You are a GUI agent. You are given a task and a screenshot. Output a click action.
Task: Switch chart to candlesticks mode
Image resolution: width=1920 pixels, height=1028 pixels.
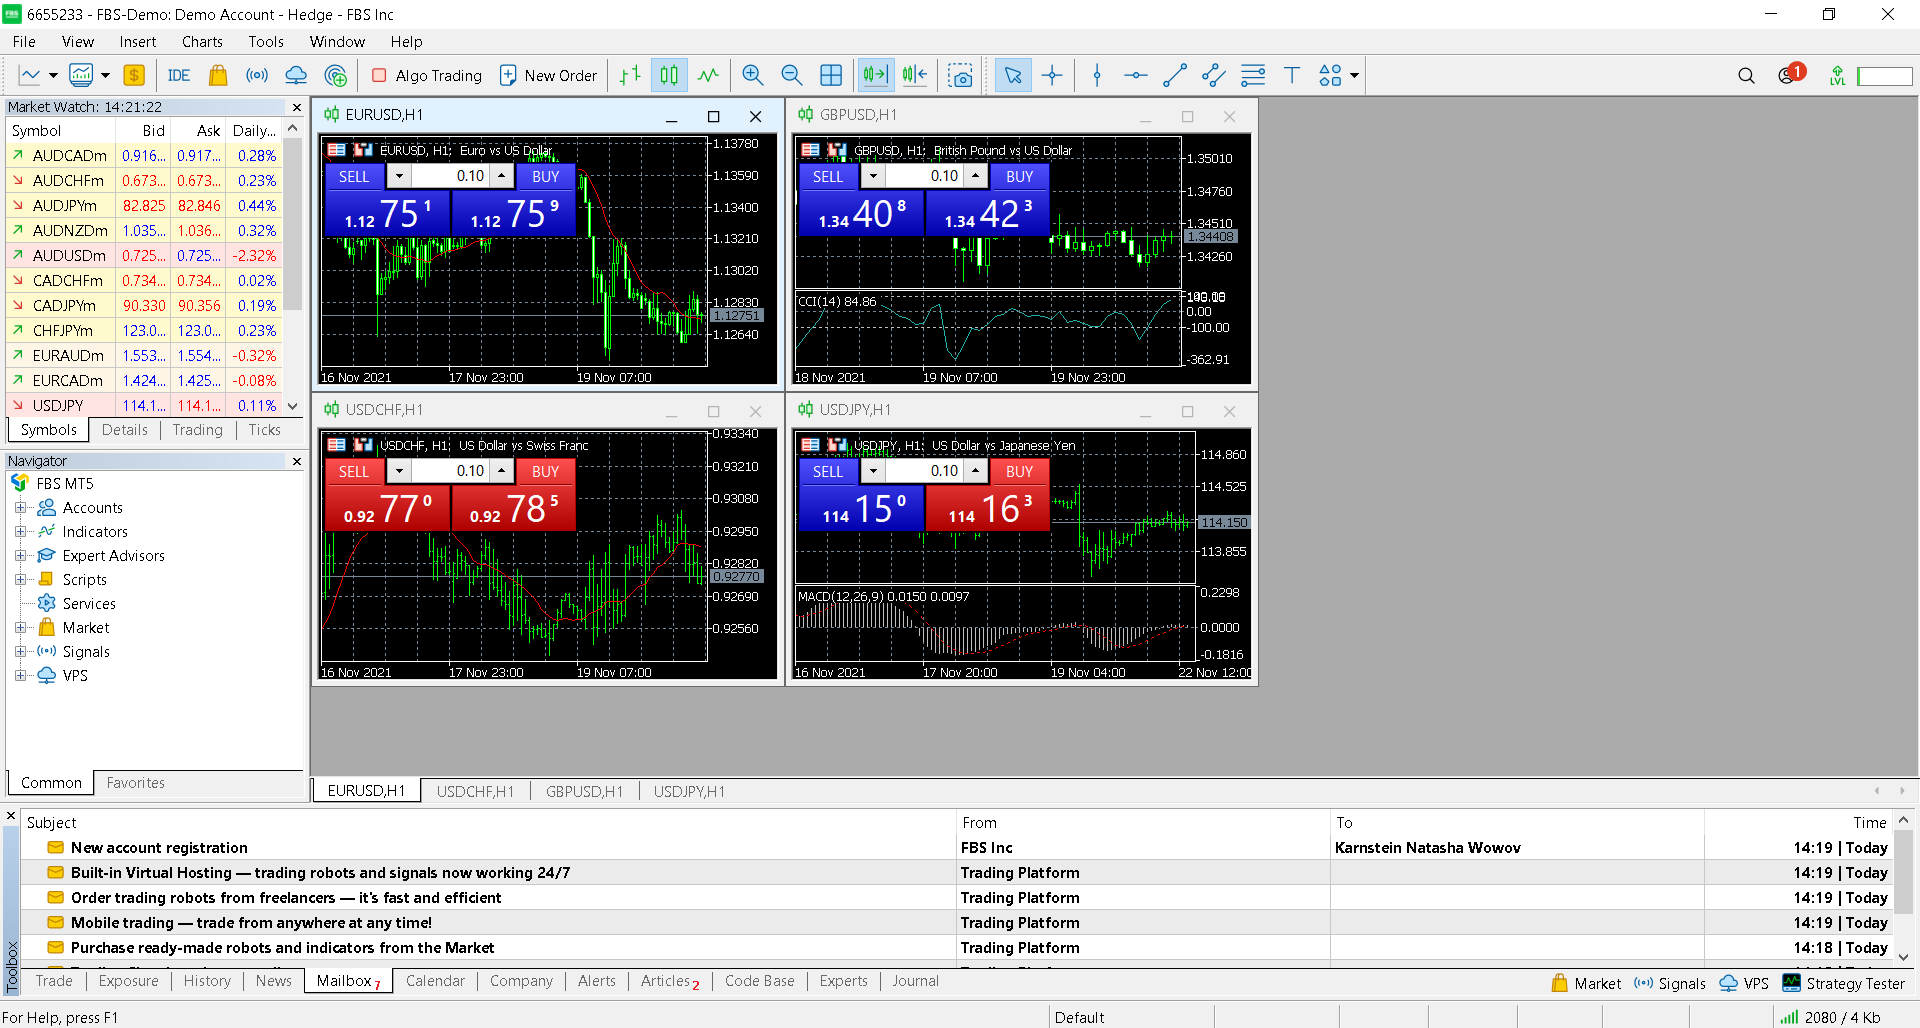coord(669,75)
